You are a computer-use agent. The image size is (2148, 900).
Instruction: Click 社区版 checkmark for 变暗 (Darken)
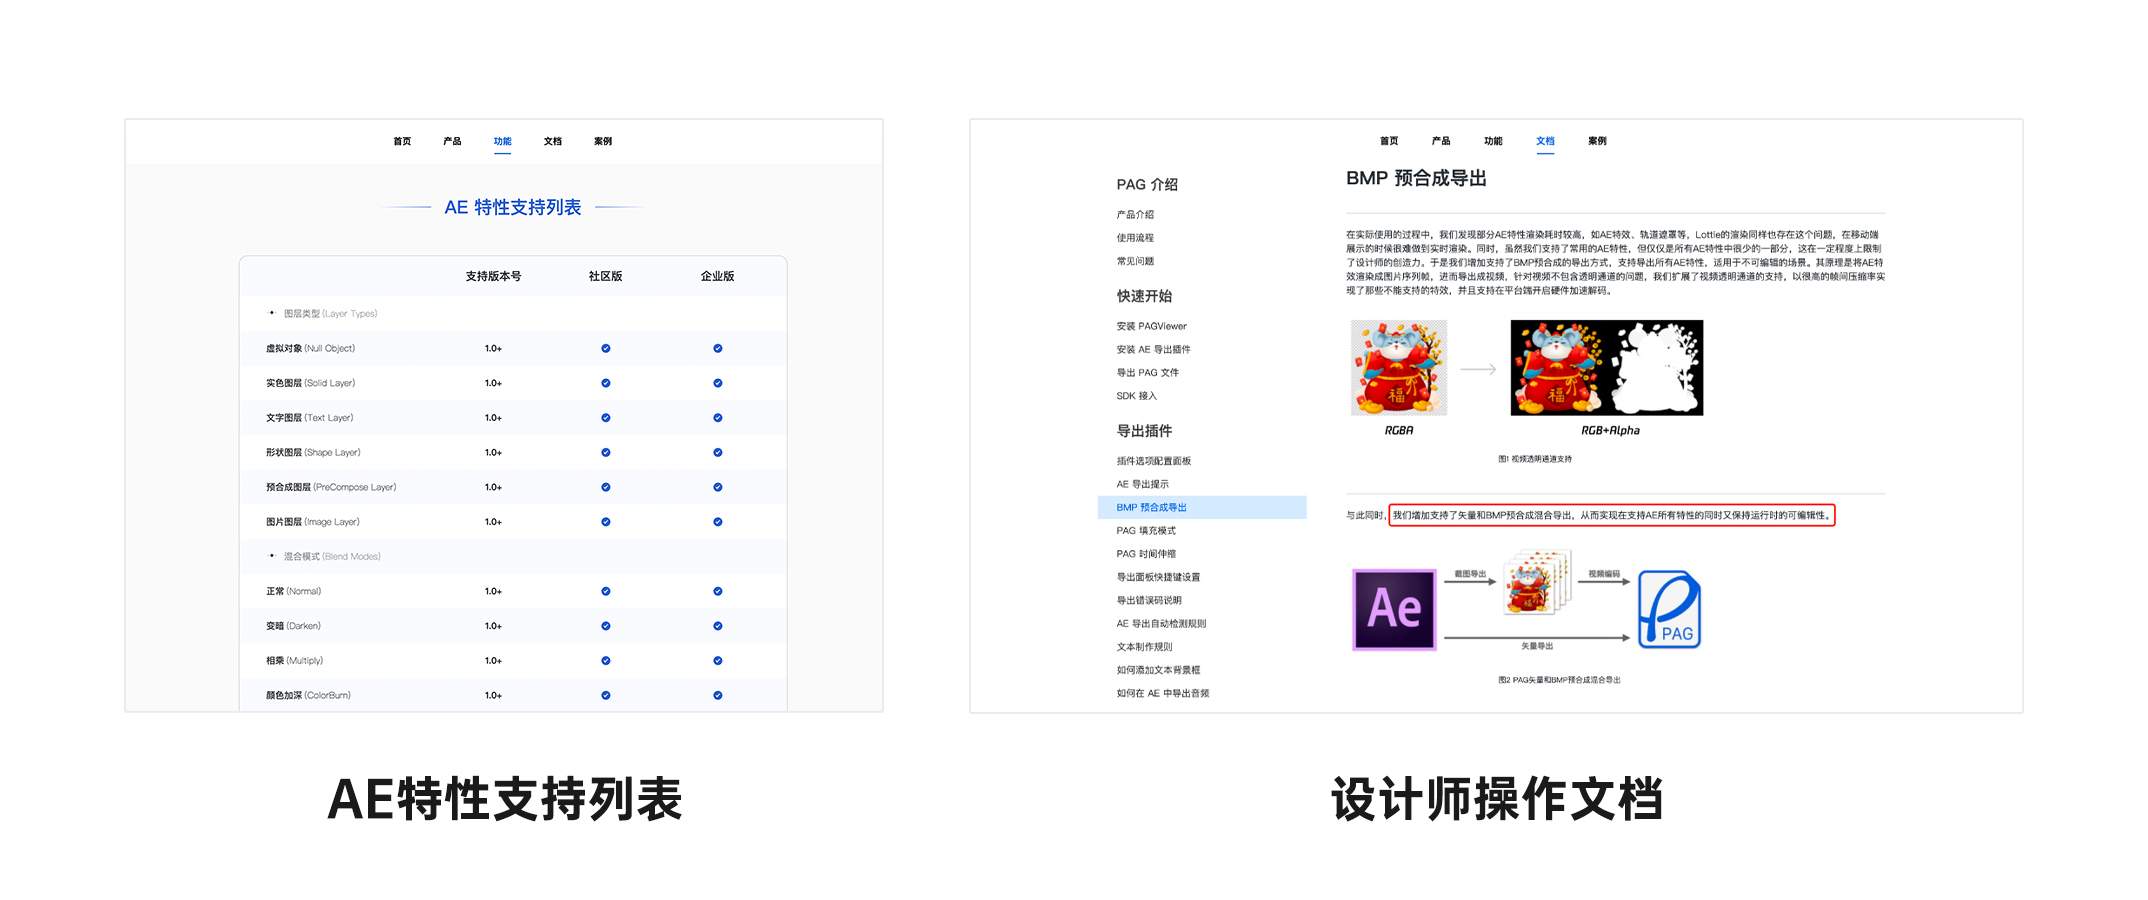tap(606, 626)
